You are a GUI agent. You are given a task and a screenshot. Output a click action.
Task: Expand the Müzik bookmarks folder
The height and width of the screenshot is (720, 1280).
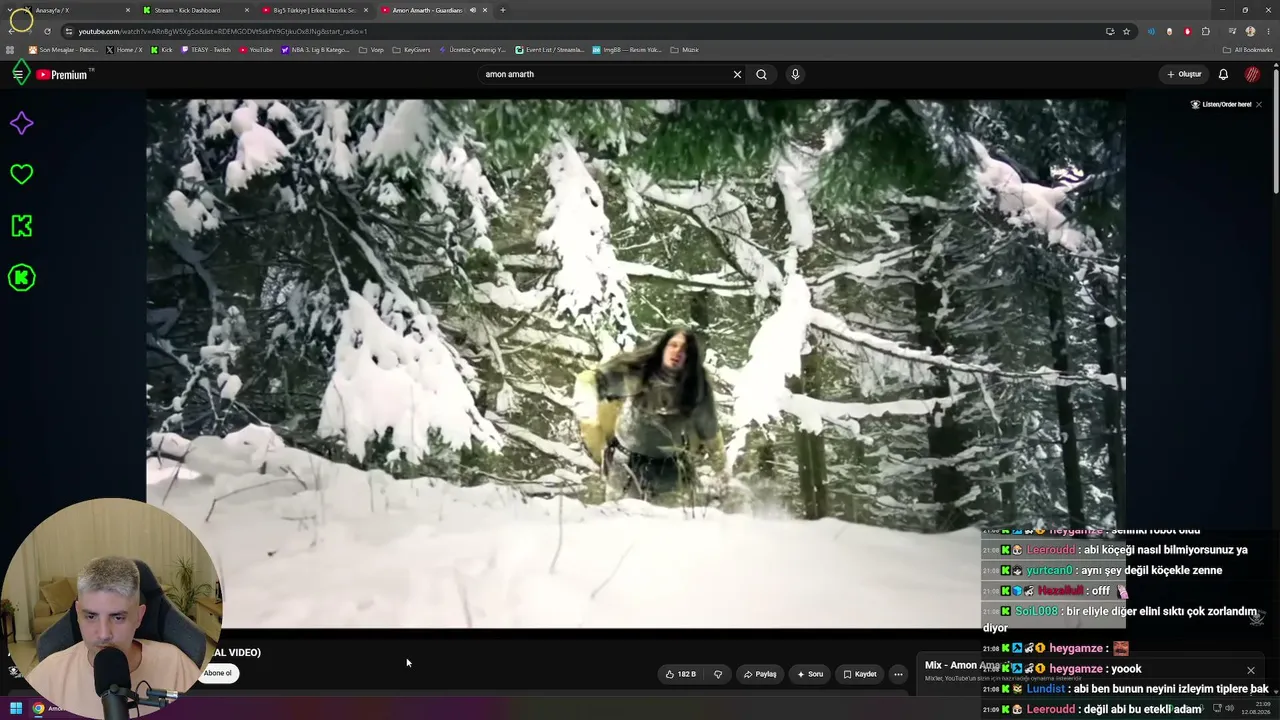point(684,49)
